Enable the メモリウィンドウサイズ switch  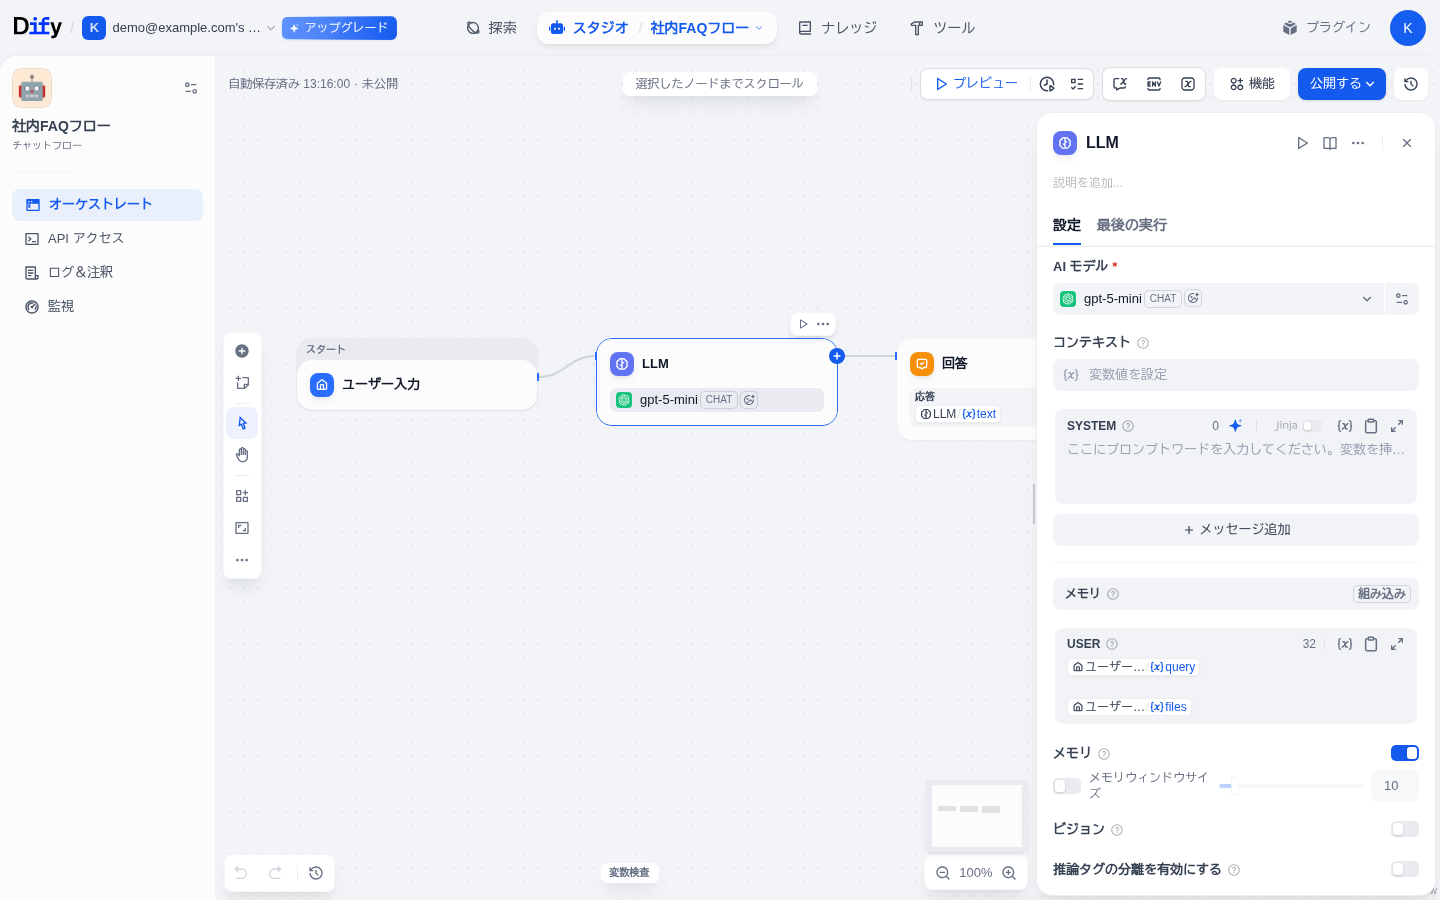(x=1067, y=786)
